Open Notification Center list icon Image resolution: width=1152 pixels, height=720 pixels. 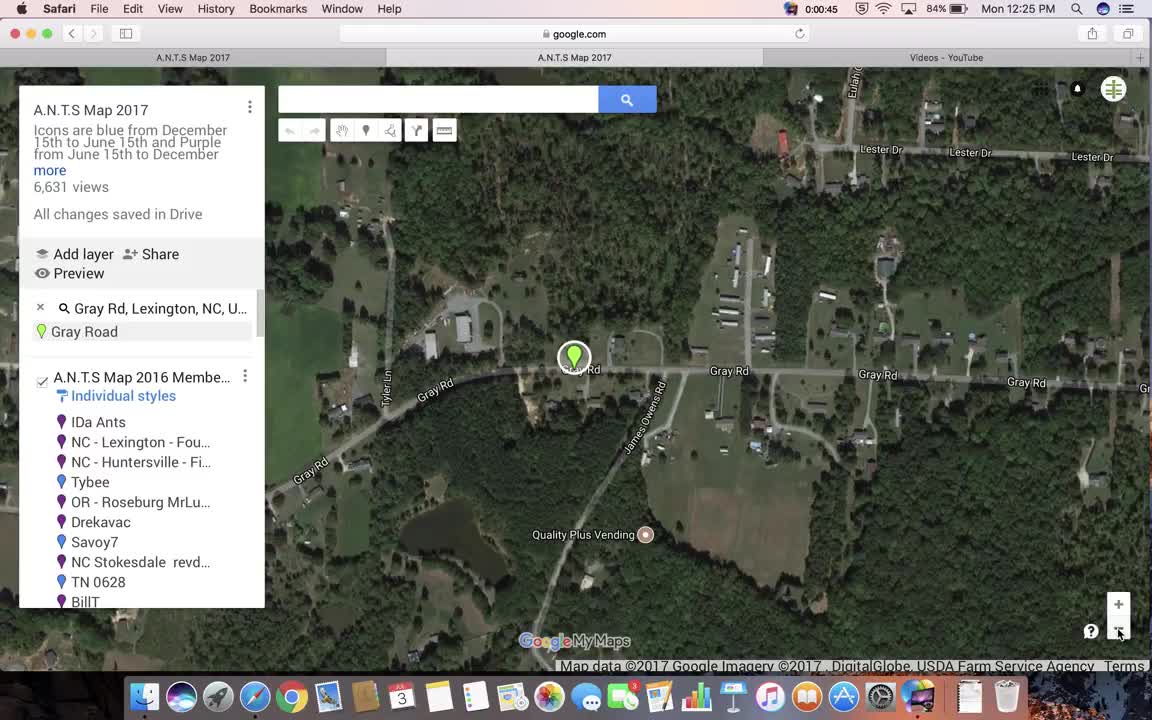coord(1126,9)
